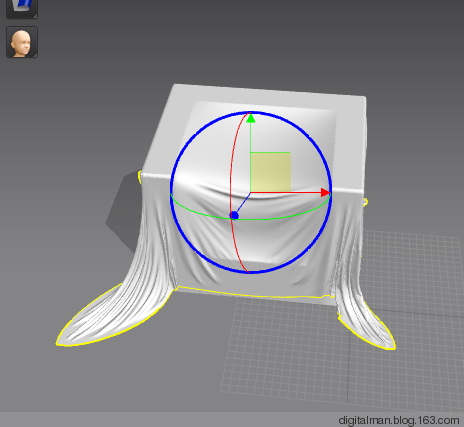Viewport: 464px width, 427px height.
Task: Click the blue garment display icon
Action: point(22,7)
